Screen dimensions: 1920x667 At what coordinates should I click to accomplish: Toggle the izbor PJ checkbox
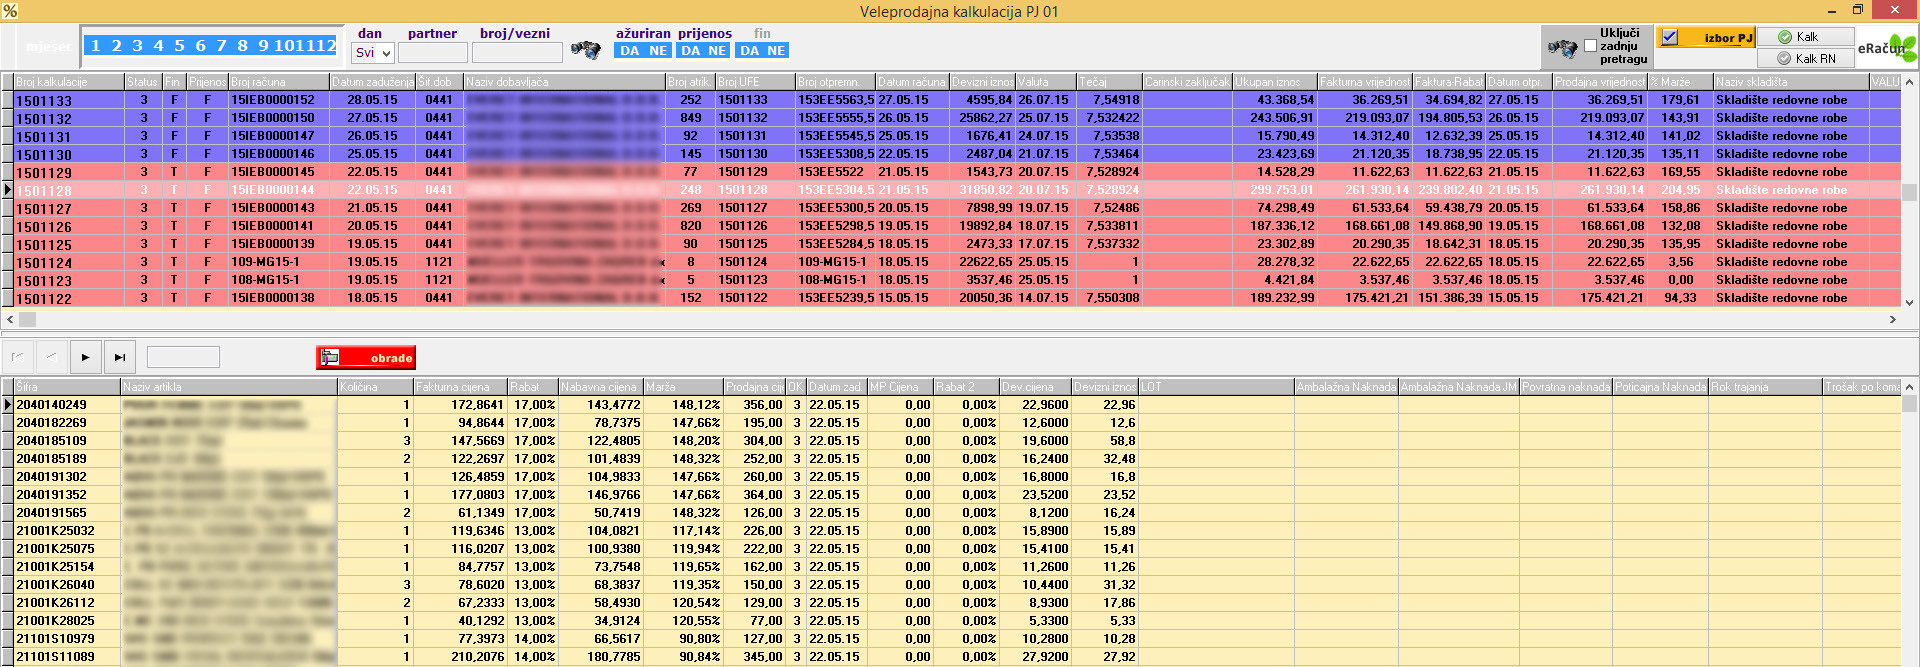[1670, 37]
